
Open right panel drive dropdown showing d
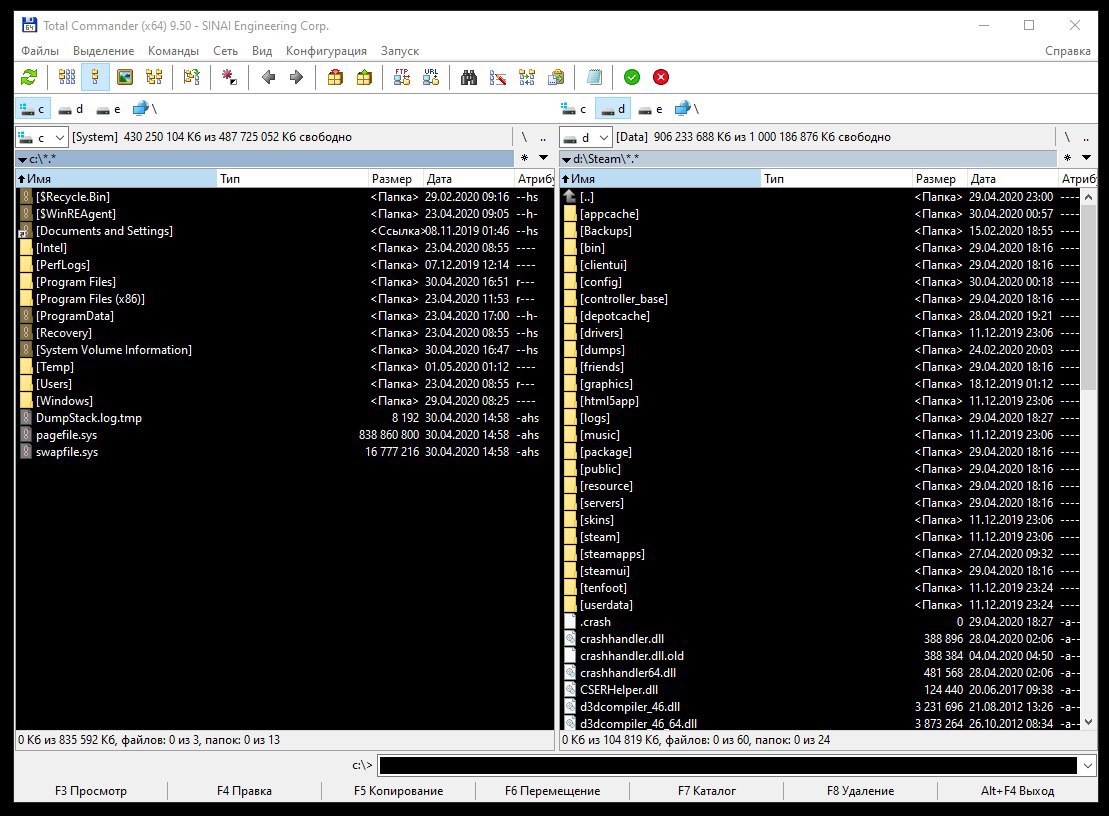coord(585,137)
